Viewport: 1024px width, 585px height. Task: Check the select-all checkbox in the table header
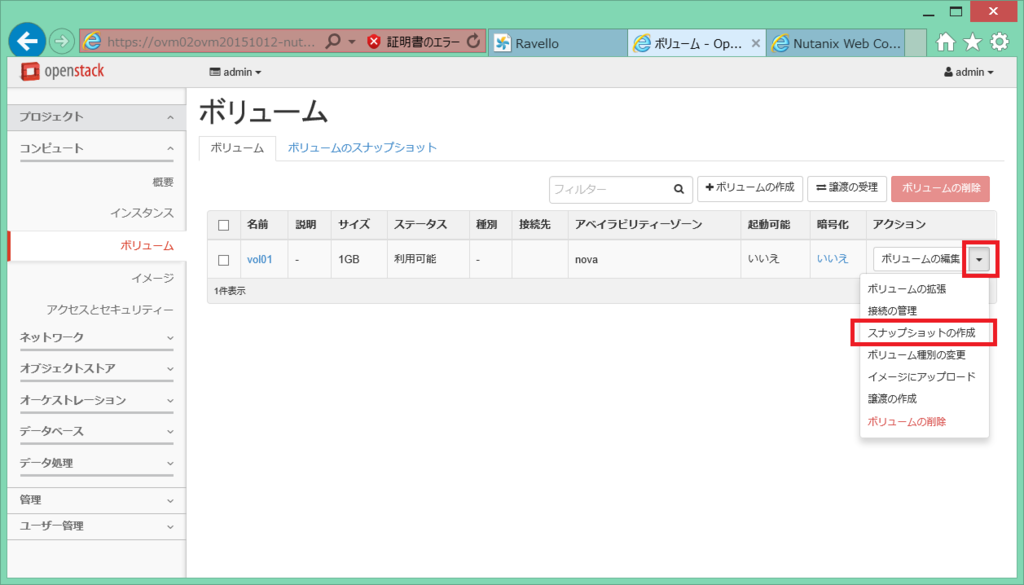tap(221, 224)
